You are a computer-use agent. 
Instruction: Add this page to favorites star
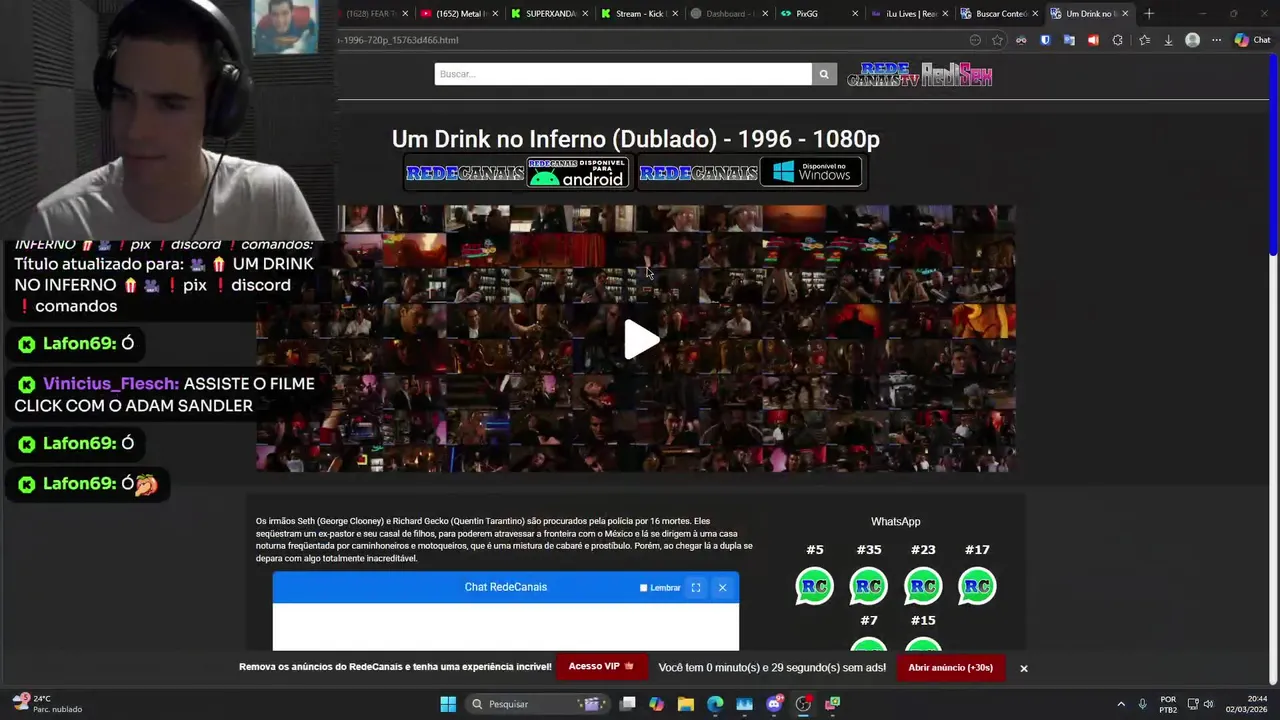[x=997, y=40]
